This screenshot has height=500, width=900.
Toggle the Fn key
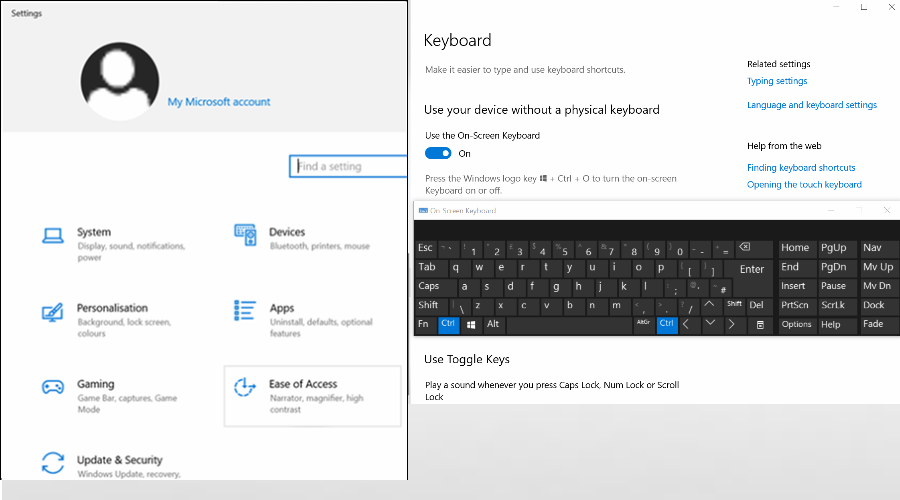pos(425,325)
